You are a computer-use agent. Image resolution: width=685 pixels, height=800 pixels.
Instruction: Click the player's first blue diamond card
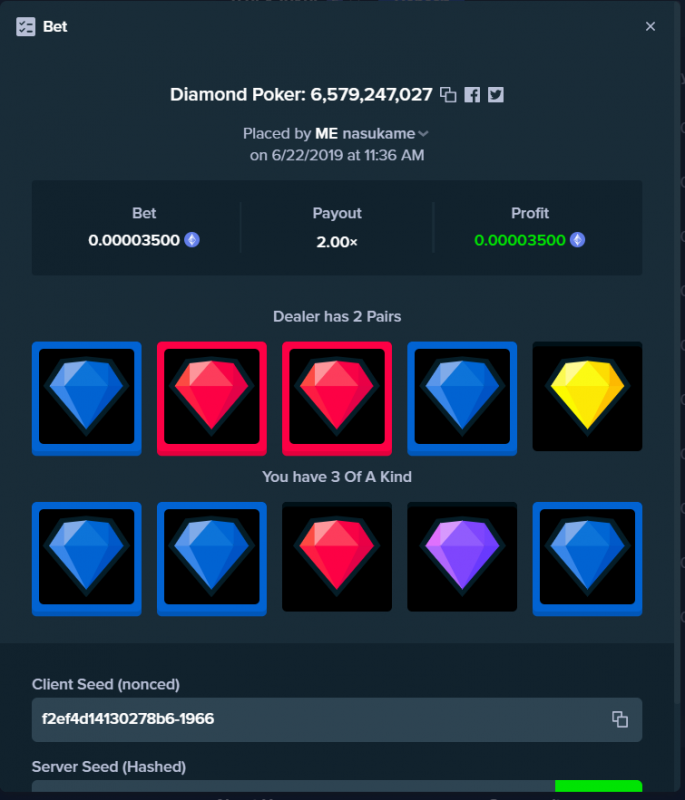pos(87,559)
